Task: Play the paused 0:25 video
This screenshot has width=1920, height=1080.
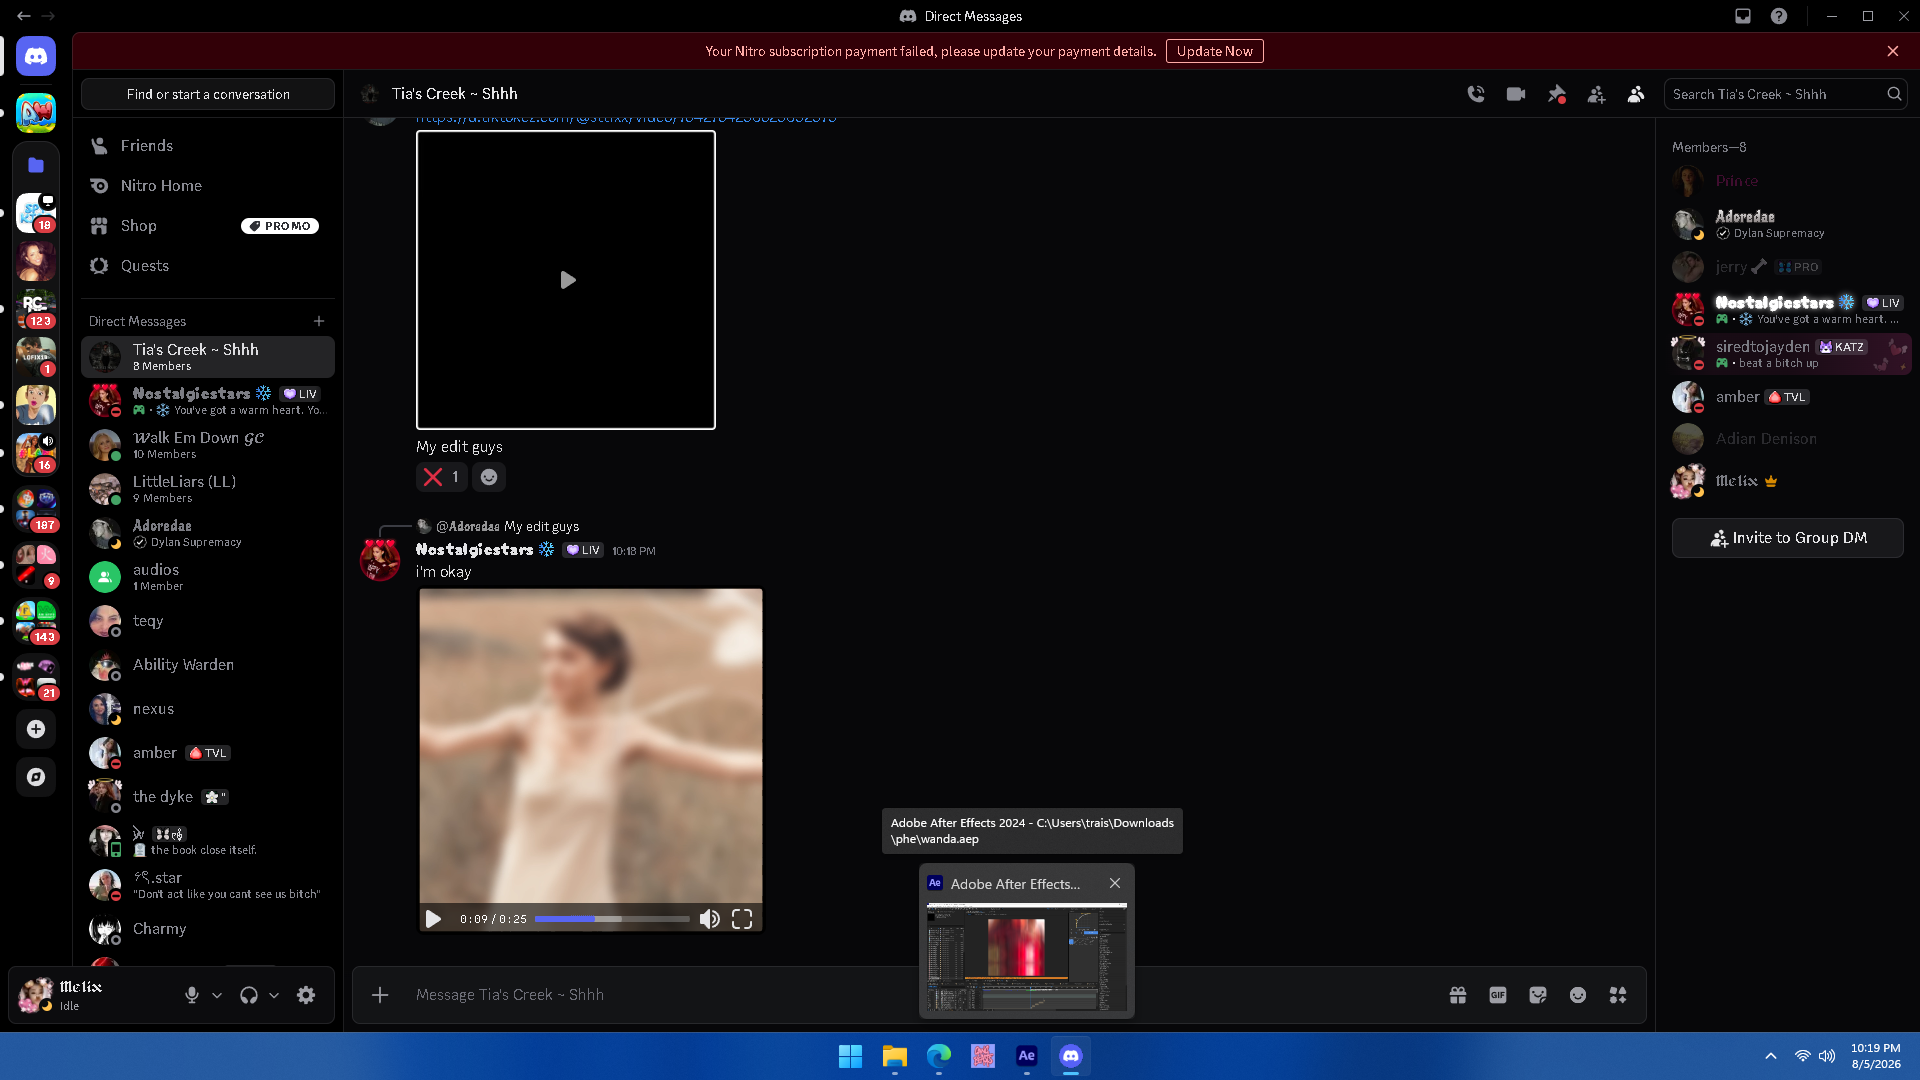Action: [x=433, y=919]
